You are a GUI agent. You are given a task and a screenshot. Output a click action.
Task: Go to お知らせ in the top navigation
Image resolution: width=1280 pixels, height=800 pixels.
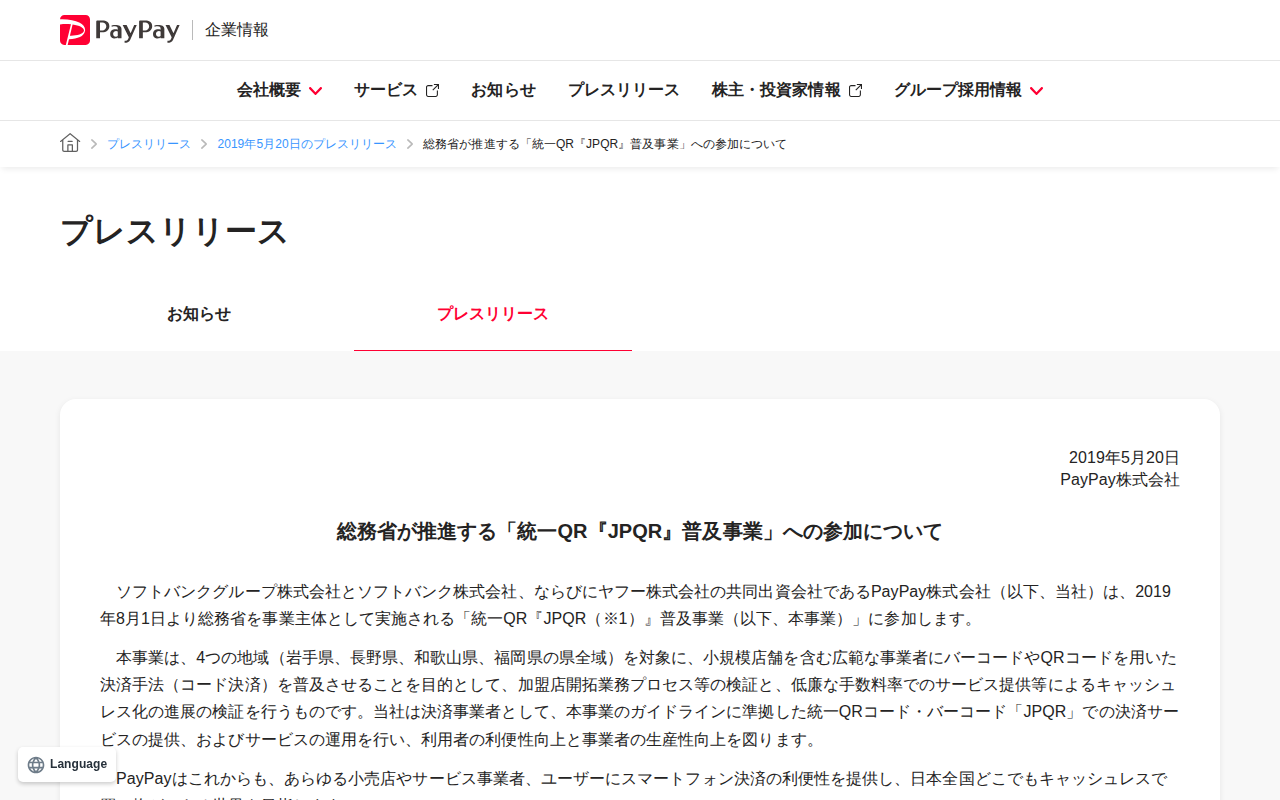point(503,90)
